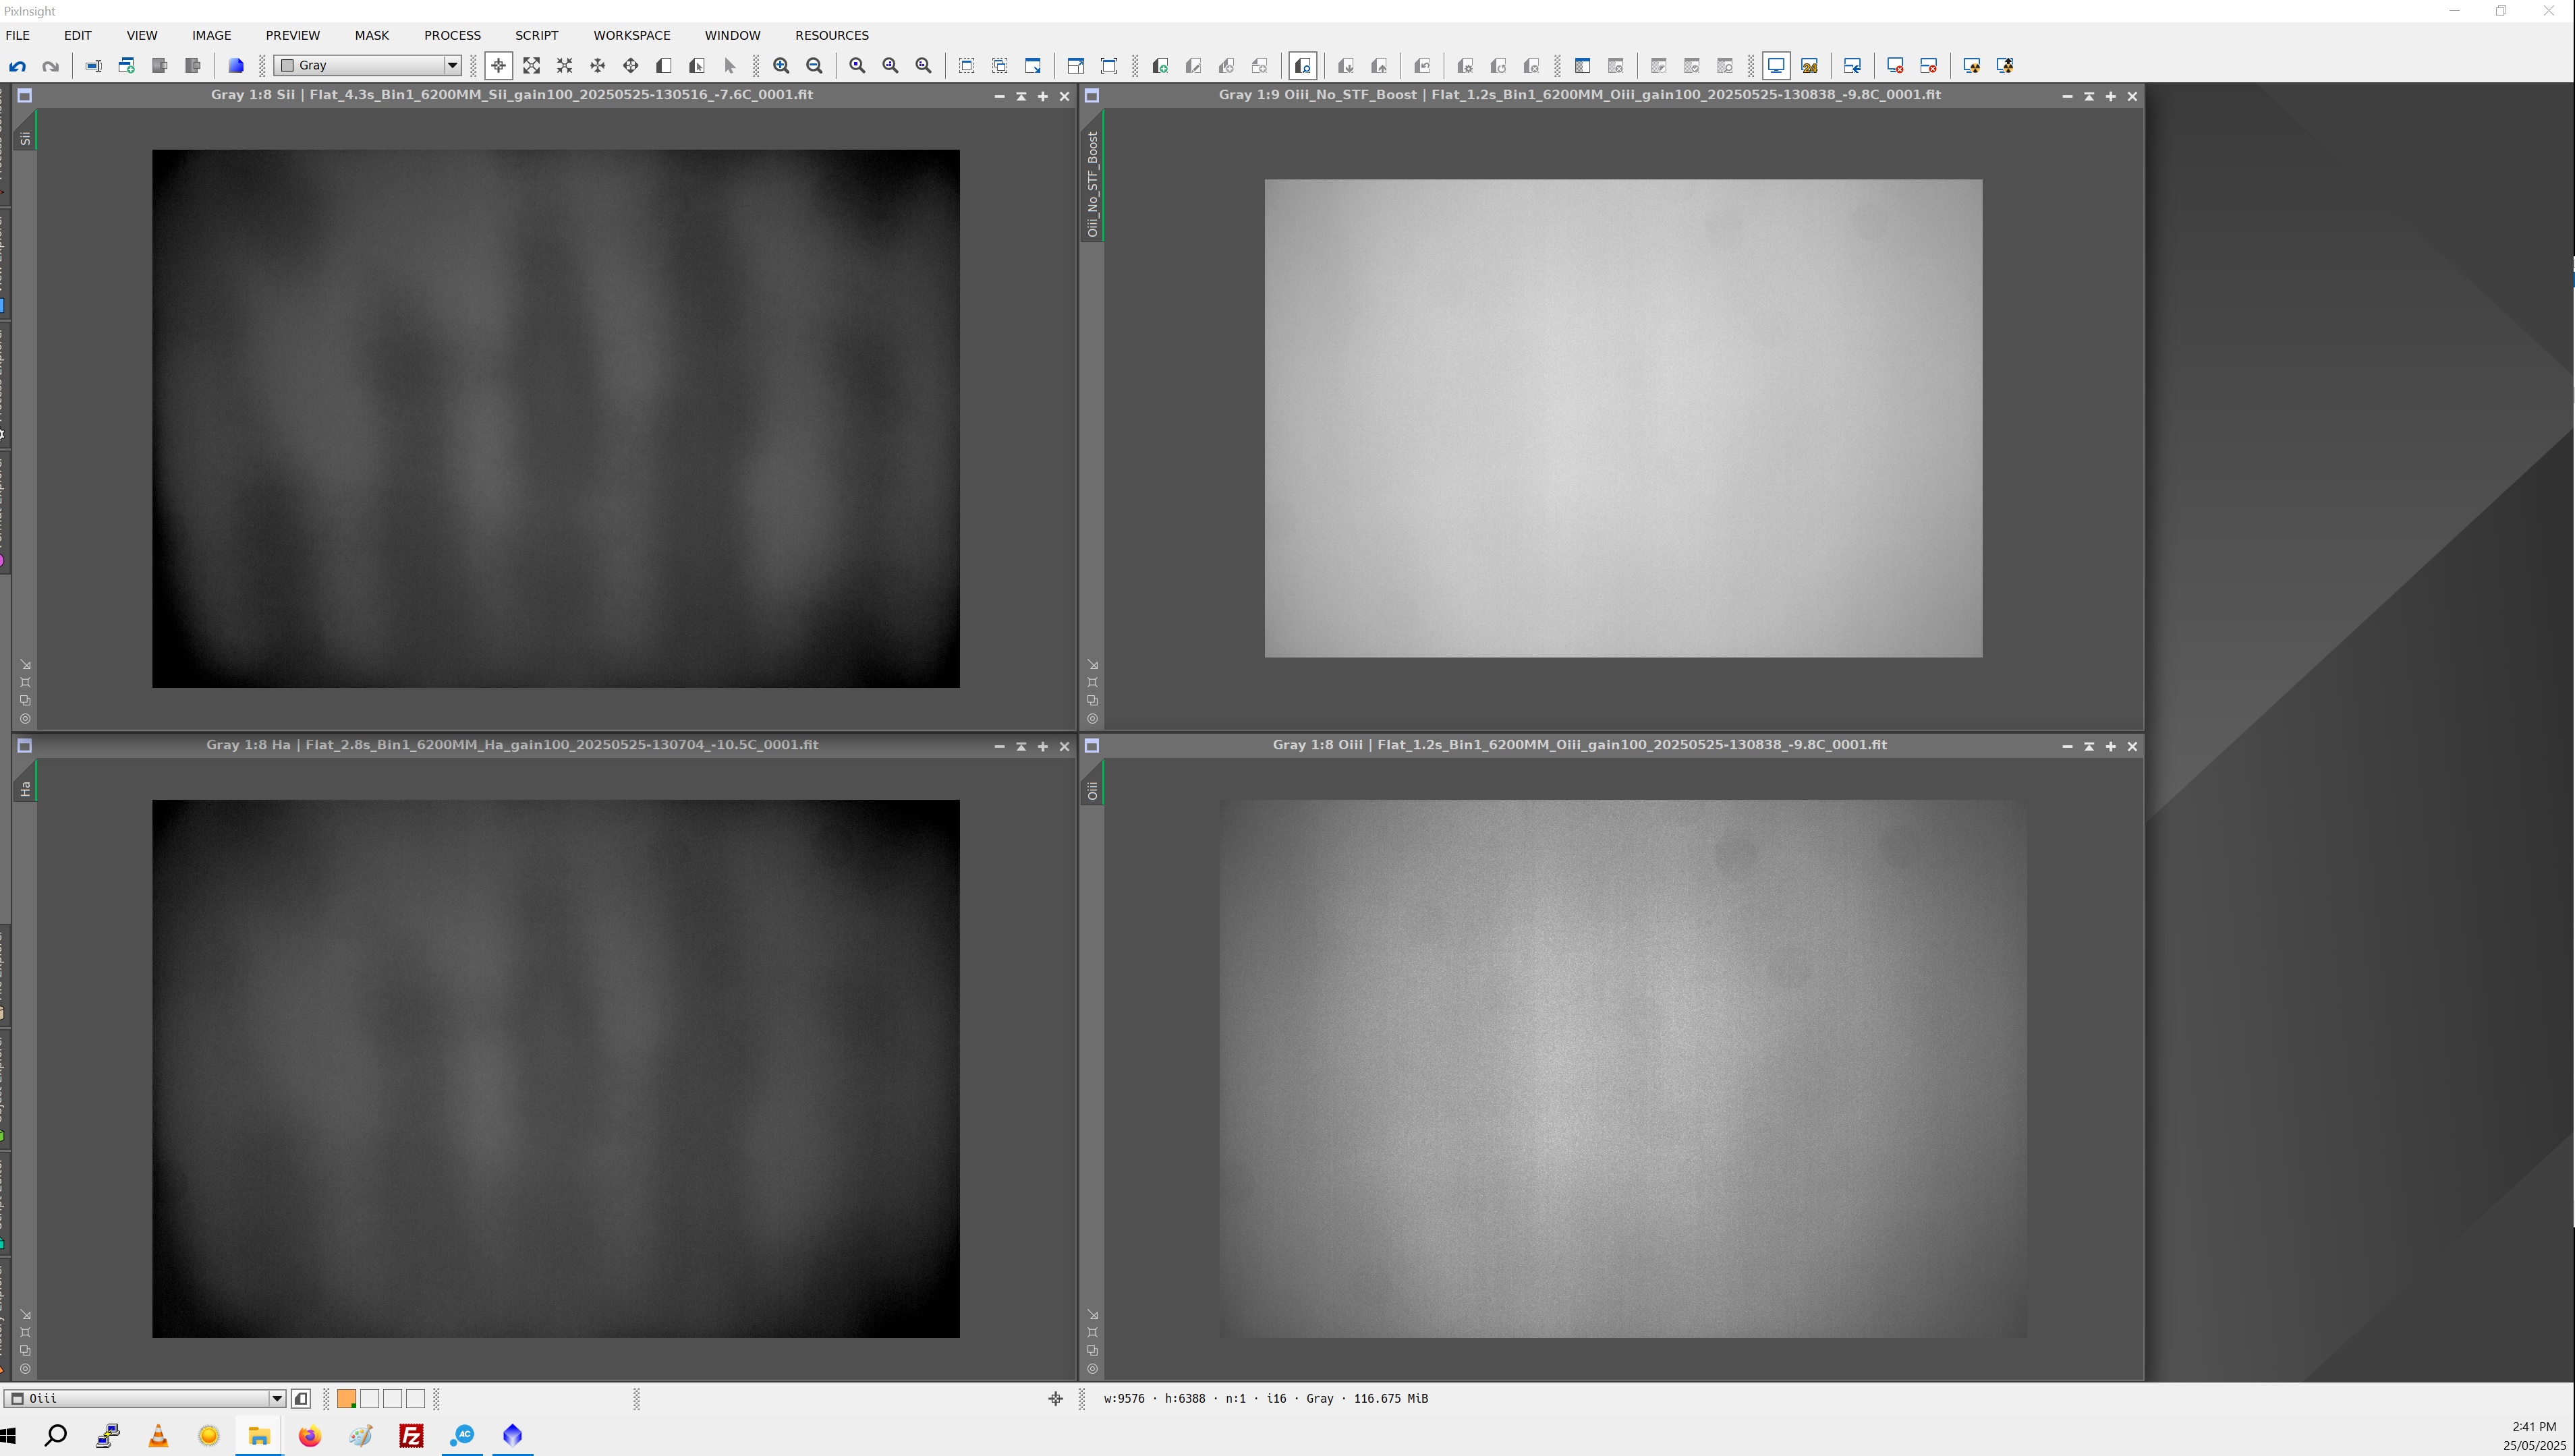Select the Dynamic Operation arrow tool
The width and height of the screenshot is (2575, 1456).
click(729, 66)
